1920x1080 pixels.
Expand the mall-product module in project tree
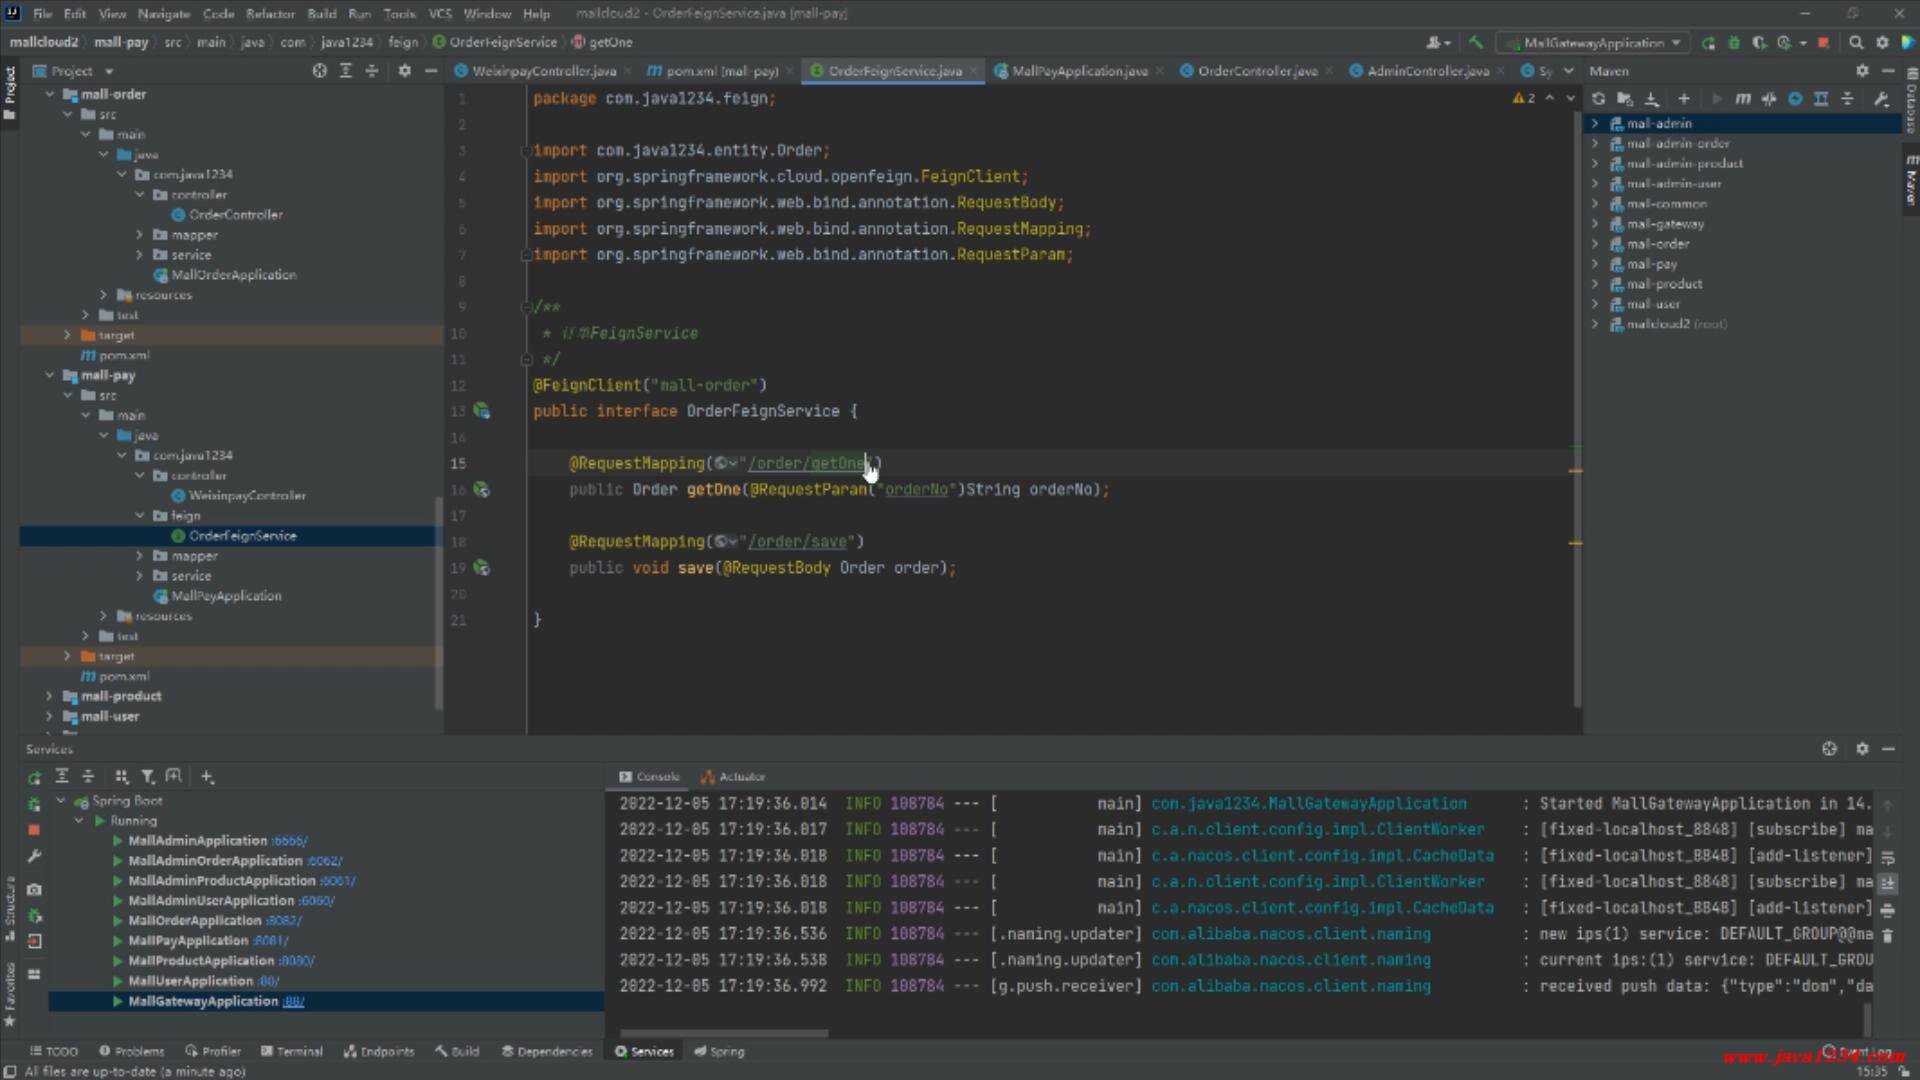[50, 696]
